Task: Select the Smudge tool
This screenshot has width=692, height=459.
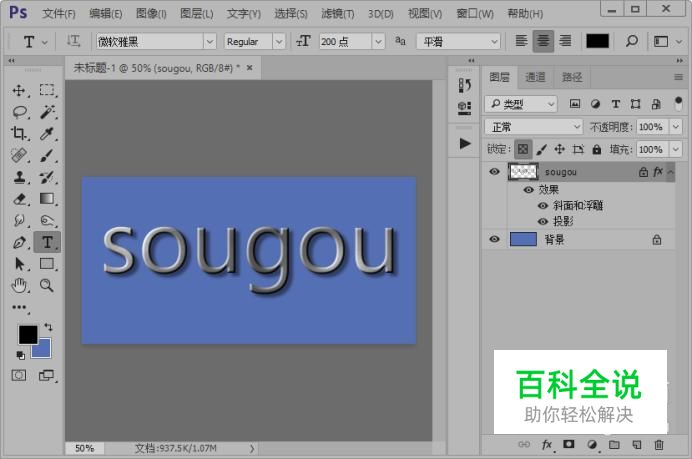Action: tap(19, 220)
